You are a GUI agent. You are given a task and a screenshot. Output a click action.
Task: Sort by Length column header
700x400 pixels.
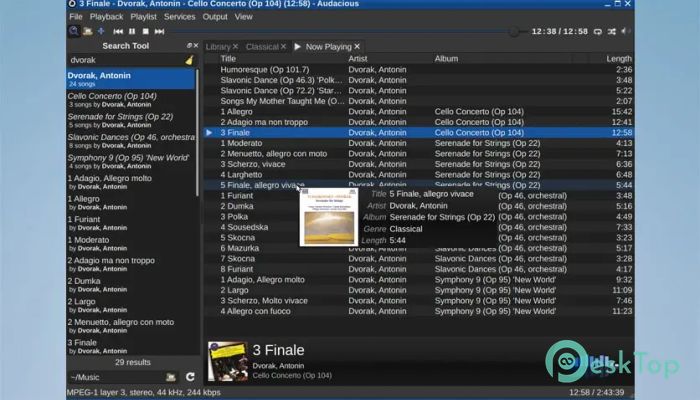pos(619,58)
